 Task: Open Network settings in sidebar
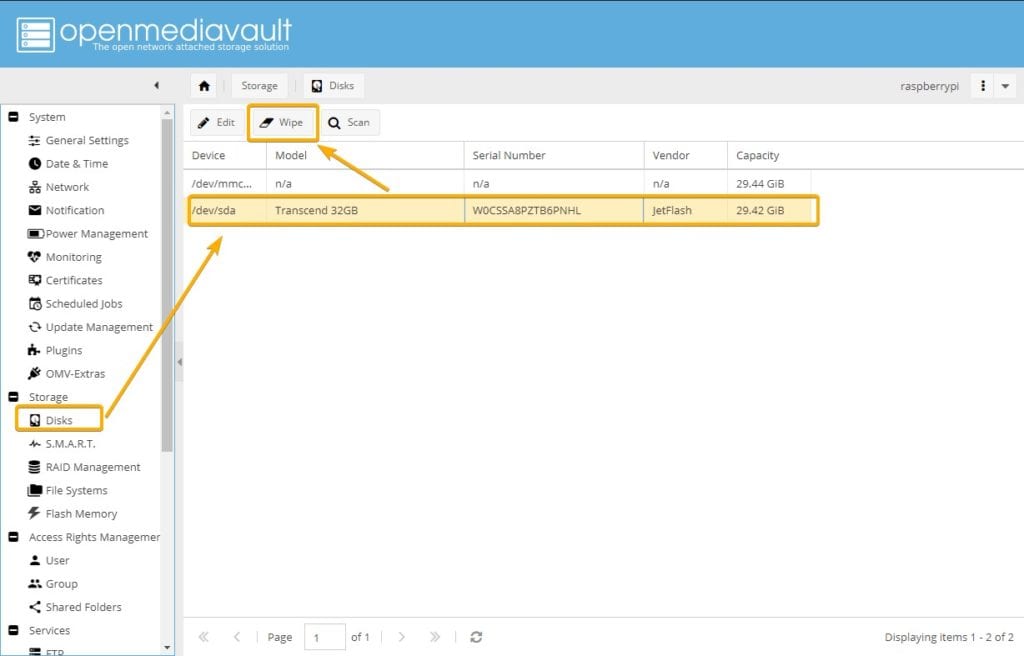(x=67, y=187)
